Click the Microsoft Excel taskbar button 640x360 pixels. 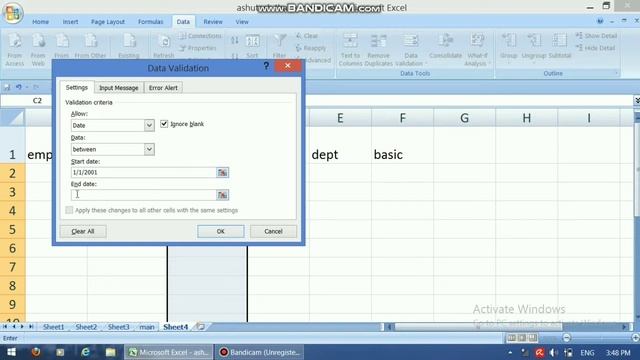pos(169,352)
